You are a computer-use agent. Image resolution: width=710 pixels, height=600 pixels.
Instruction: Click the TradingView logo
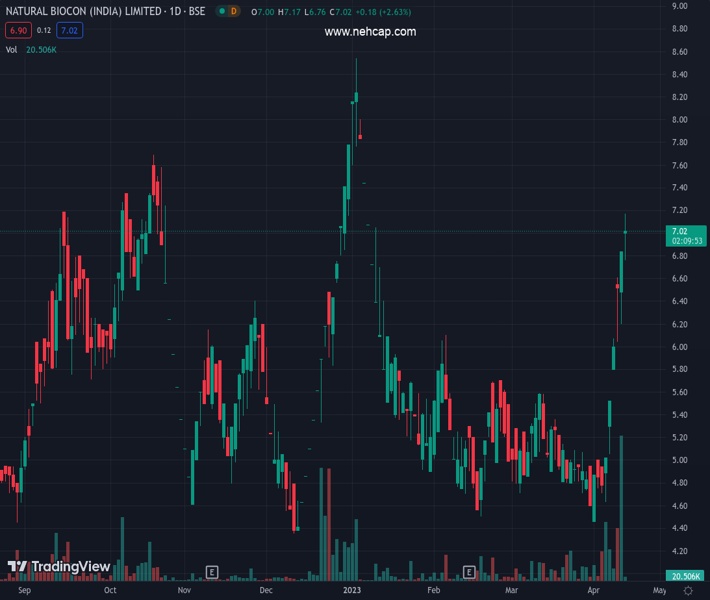coord(59,567)
